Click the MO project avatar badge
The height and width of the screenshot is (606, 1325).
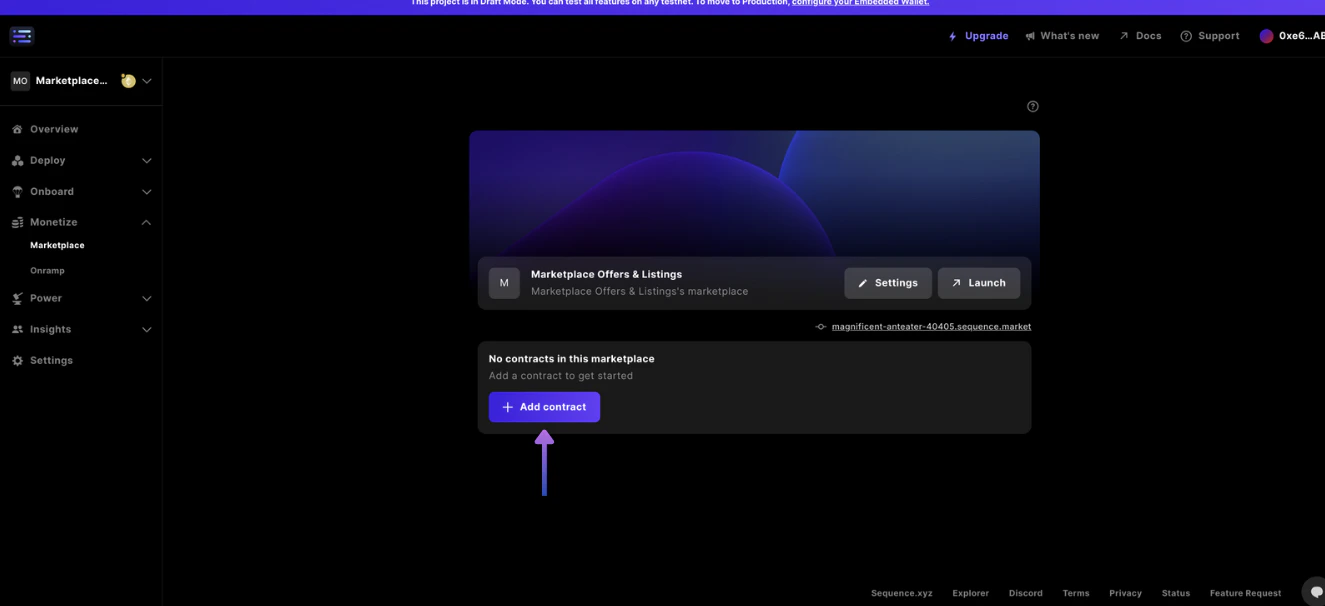(19, 79)
